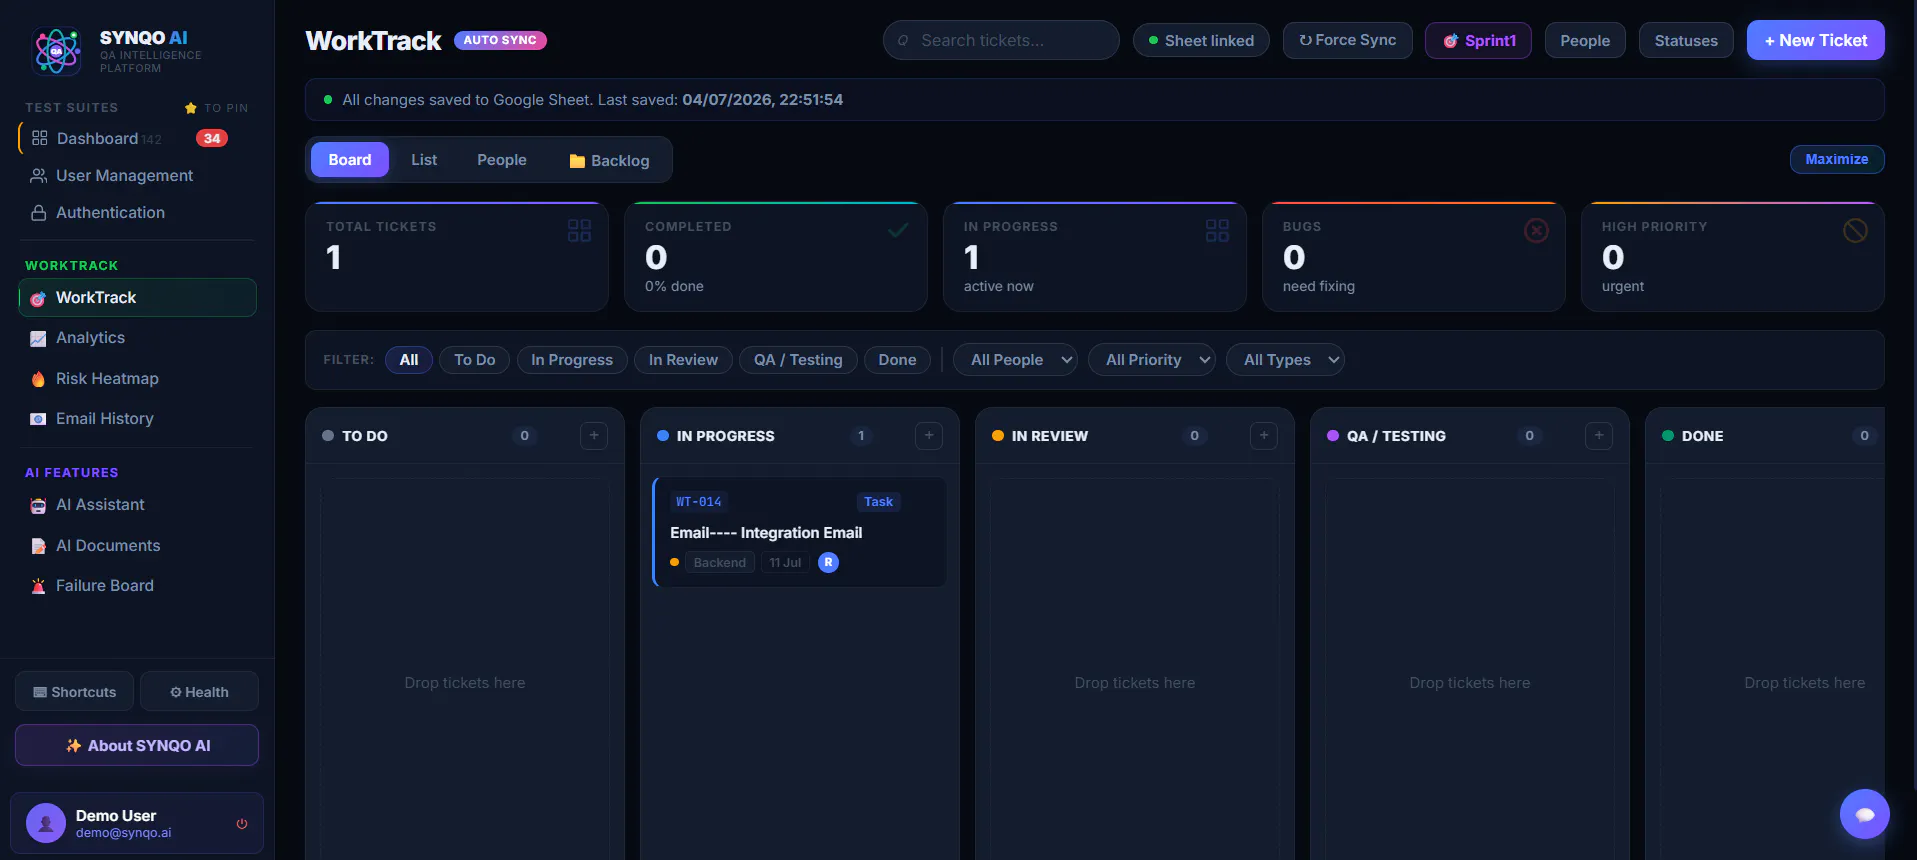The image size is (1917, 860).
Task: Filter tickets by To Do
Action: click(475, 360)
